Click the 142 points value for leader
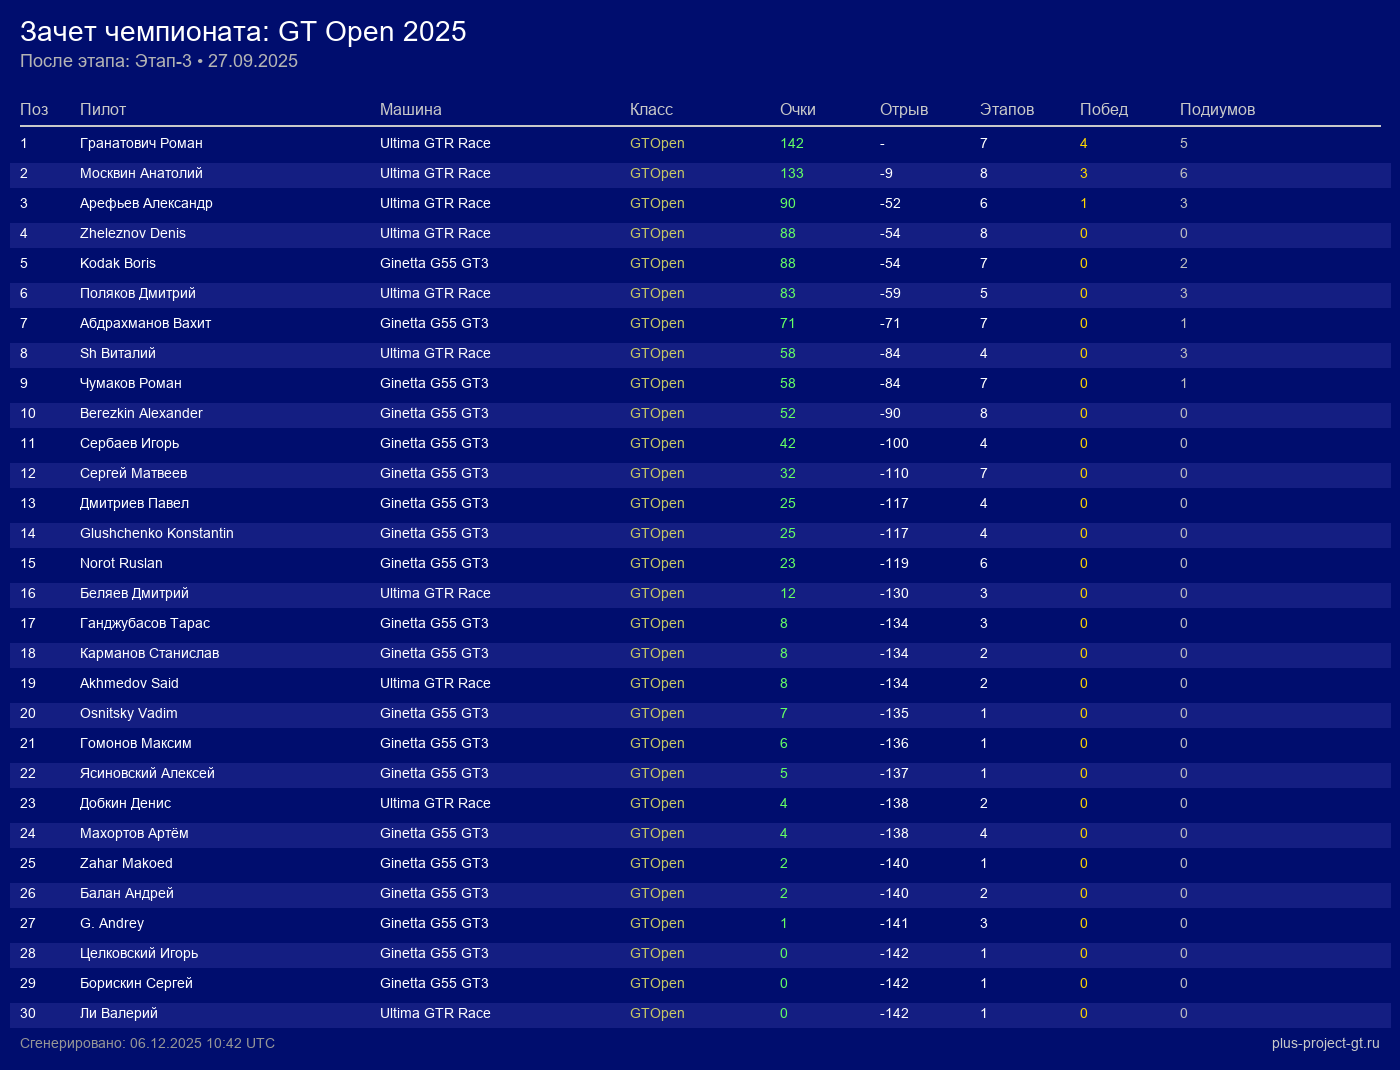Viewport: 1400px width, 1070px height. click(x=791, y=143)
